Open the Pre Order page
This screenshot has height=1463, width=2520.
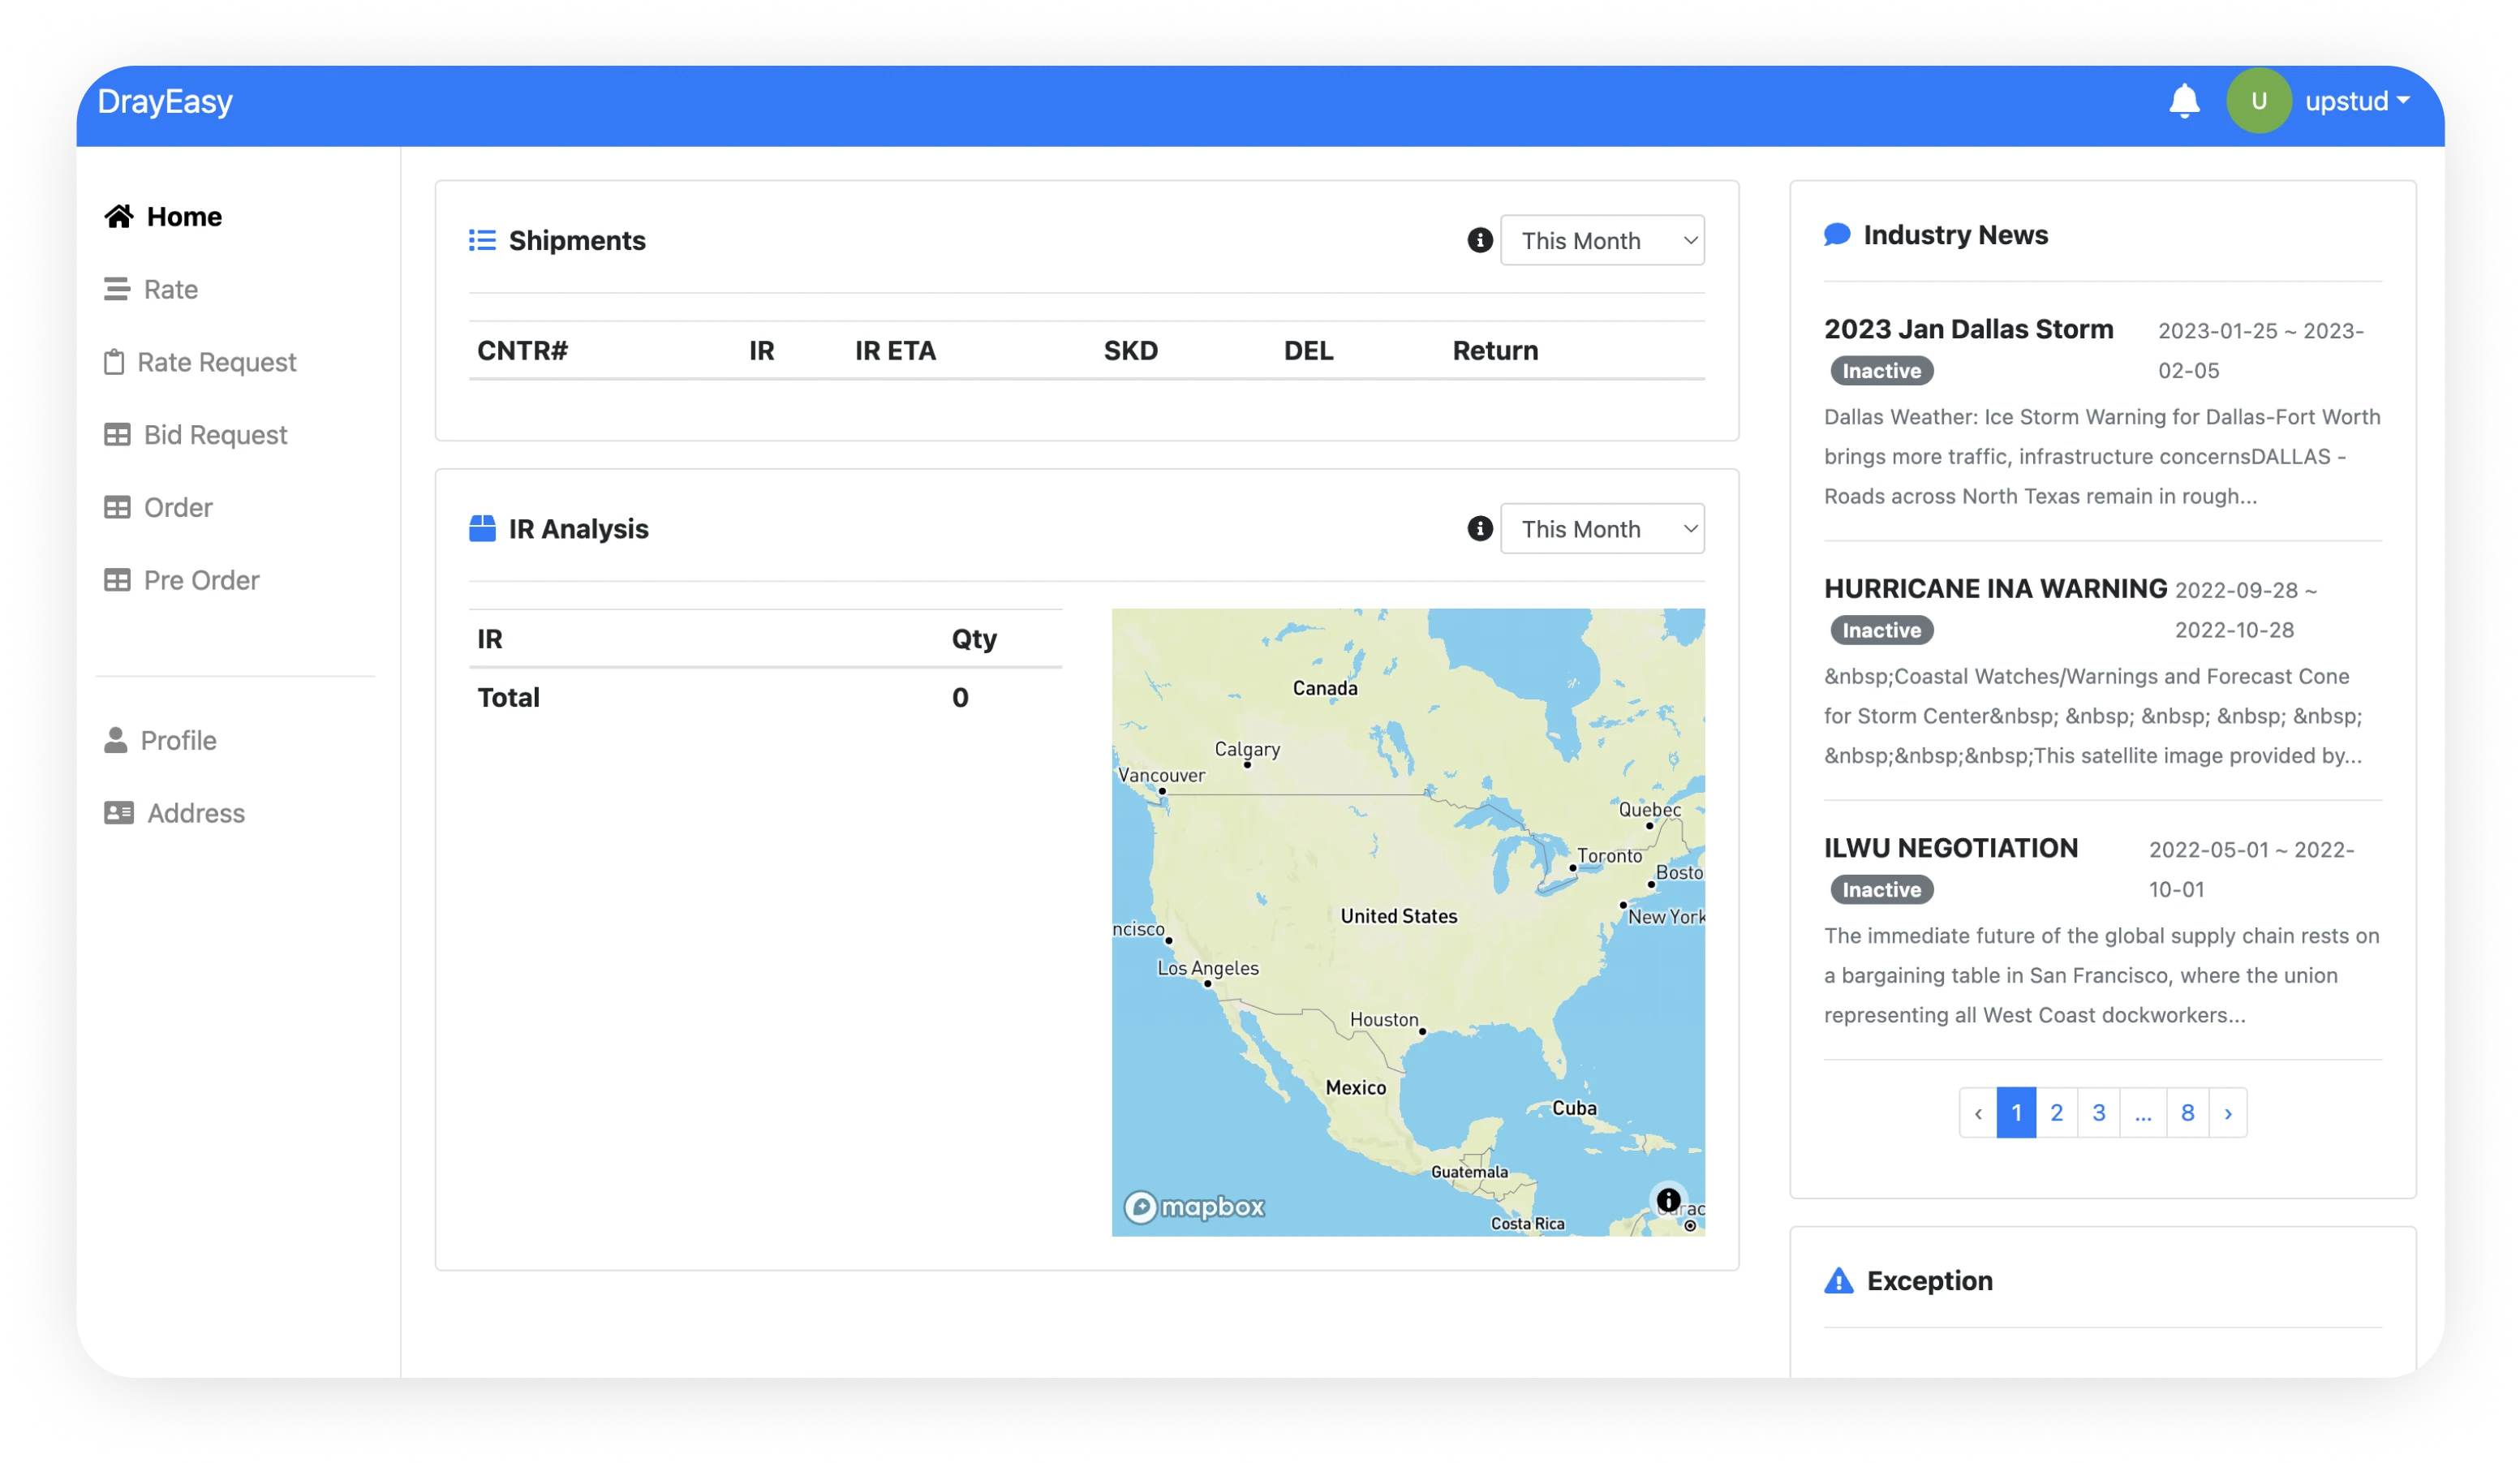pyautogui.click(x=181, y=580)
